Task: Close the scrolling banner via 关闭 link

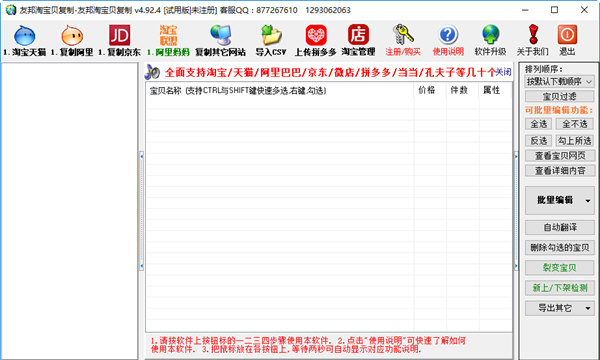Action: click(x=504, y=72)
